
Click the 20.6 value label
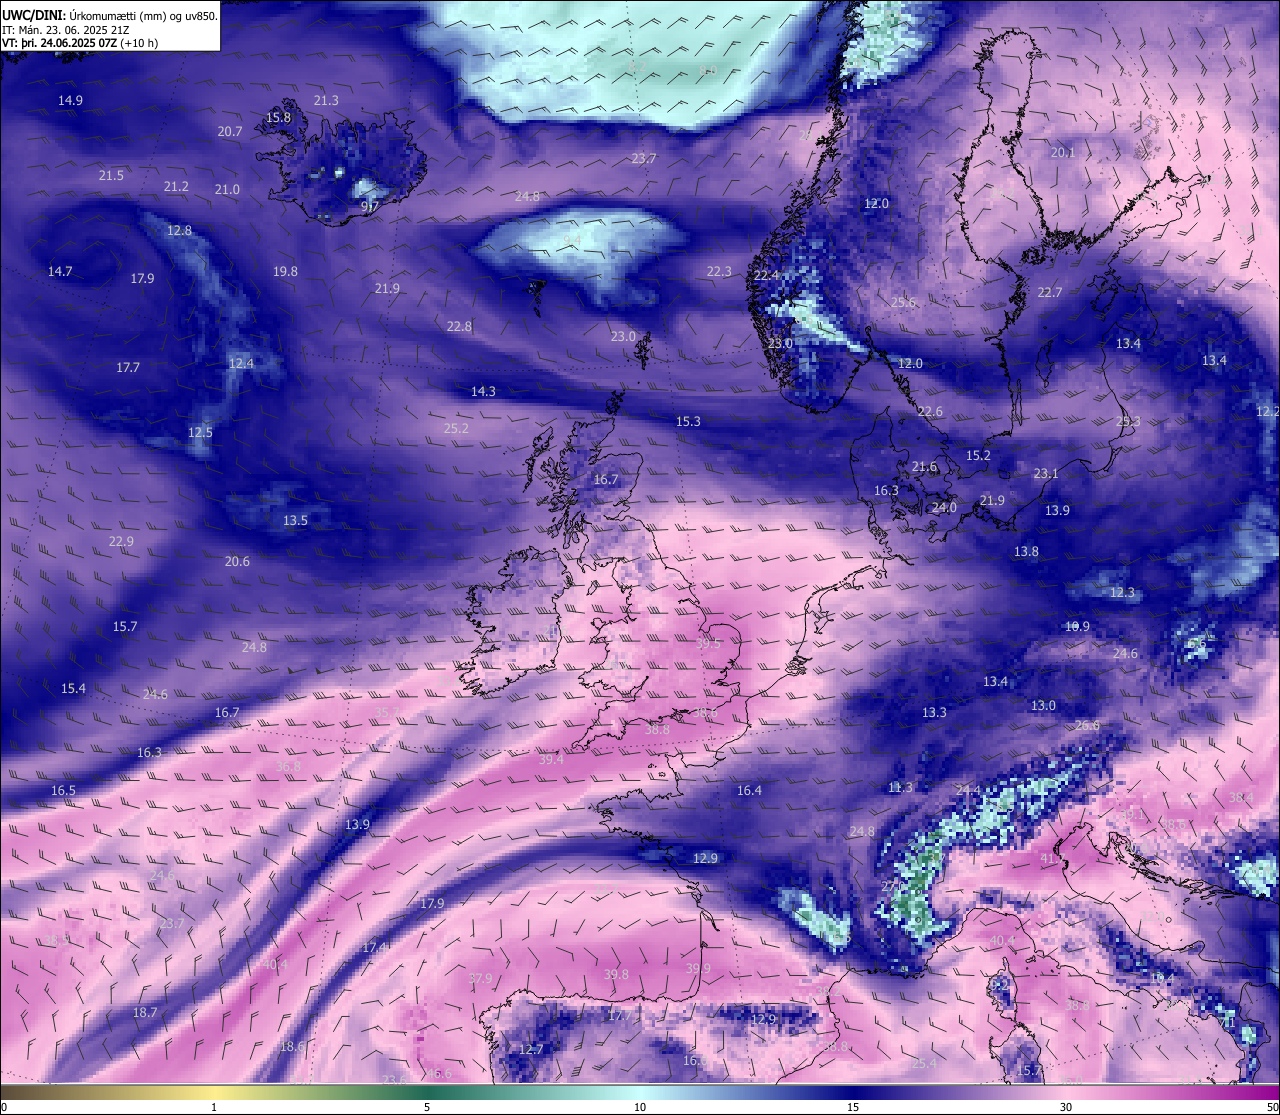tap(237, 561)
